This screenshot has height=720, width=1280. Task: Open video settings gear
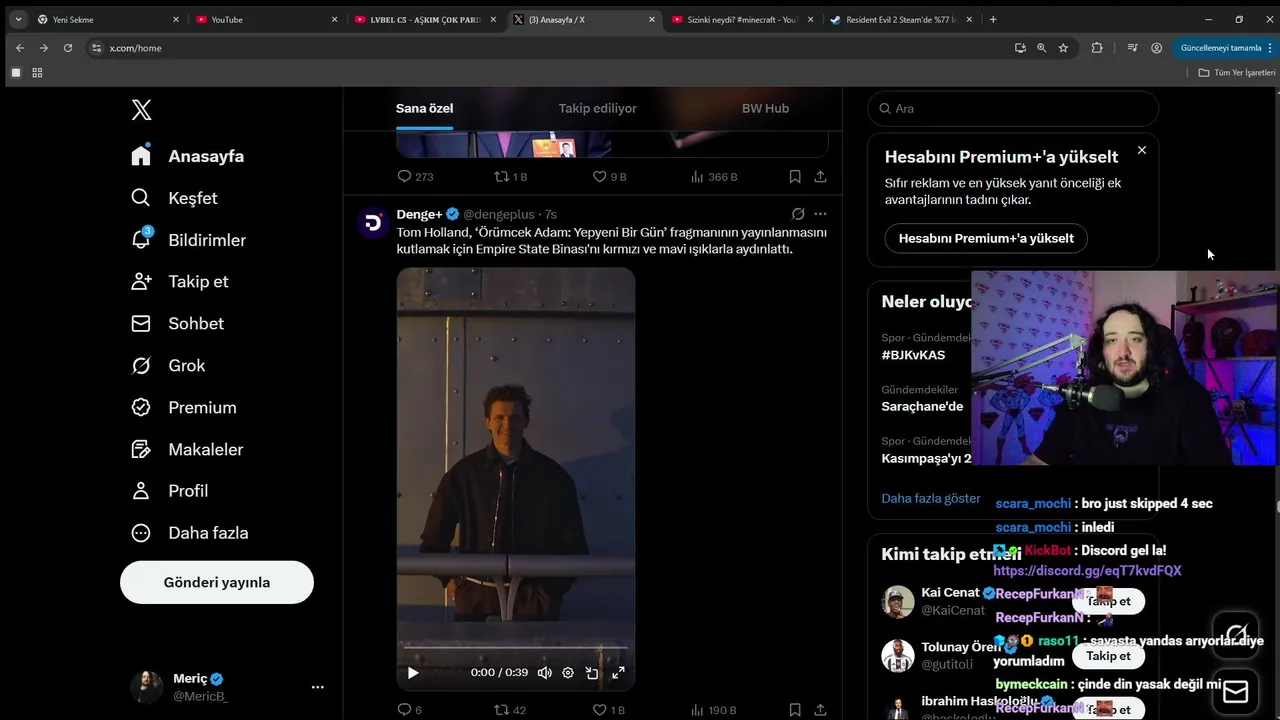coord(568,673)
